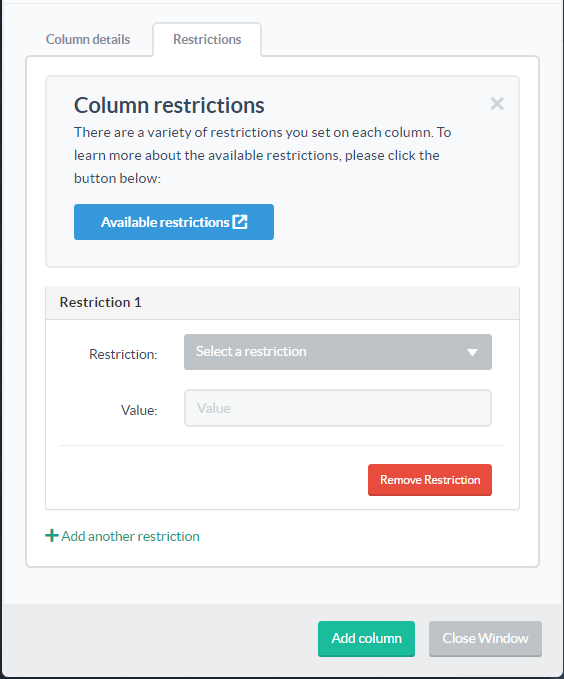The width and height of the screenshot is (564, 679).
Task: Click the Restriction 1 panel header
Action: coord(282,302)
